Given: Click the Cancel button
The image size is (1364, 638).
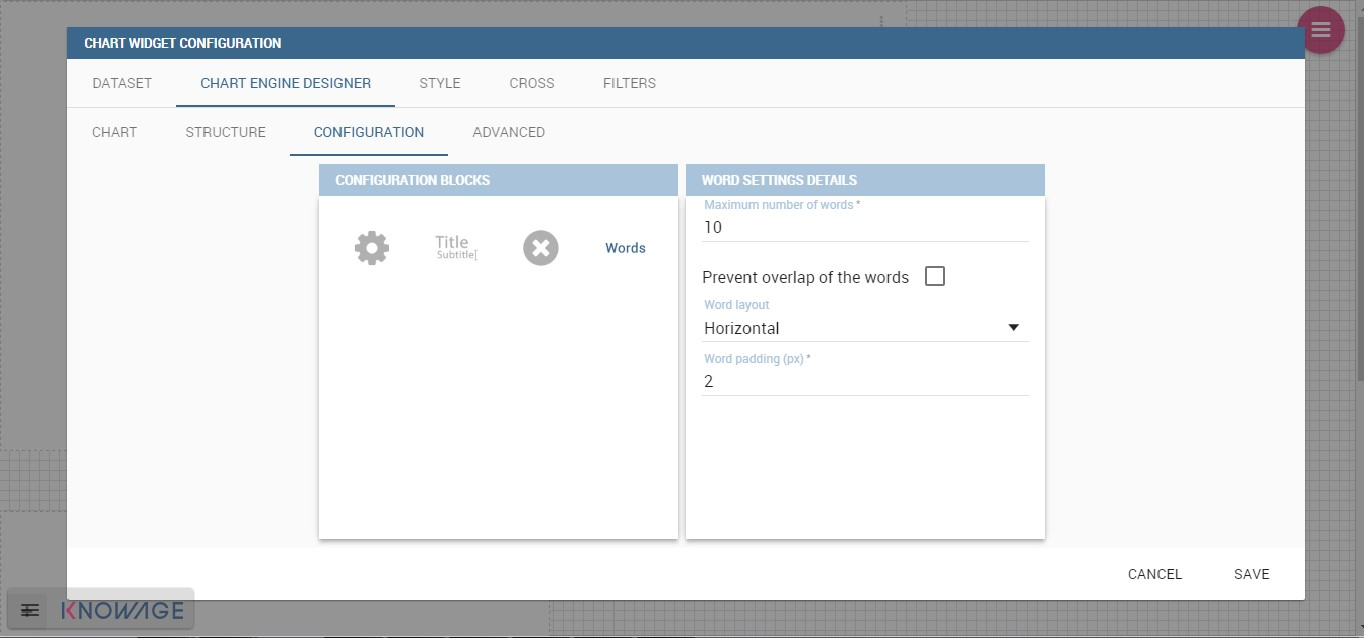Looking at the screenshot, I should click(x=1155, y=574).
